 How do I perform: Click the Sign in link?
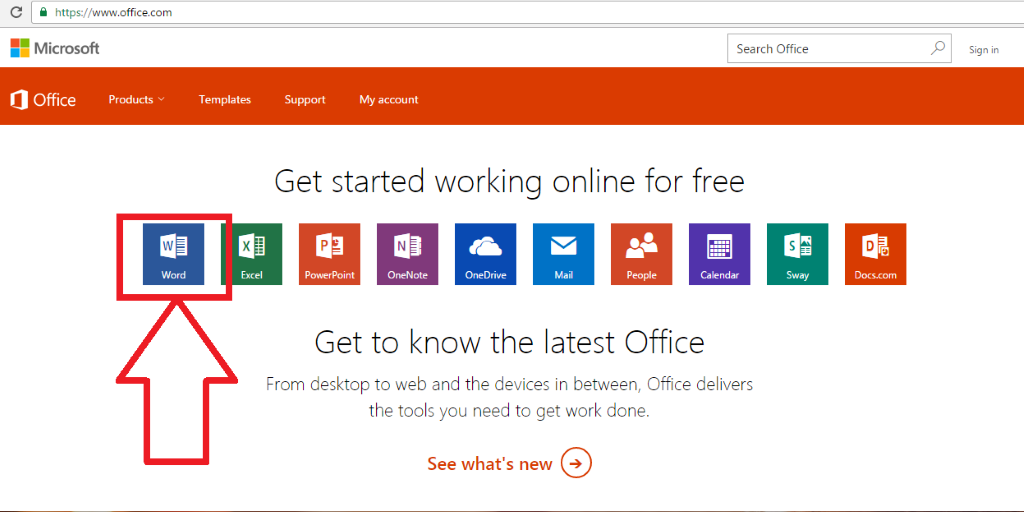(x=984, y=50)
